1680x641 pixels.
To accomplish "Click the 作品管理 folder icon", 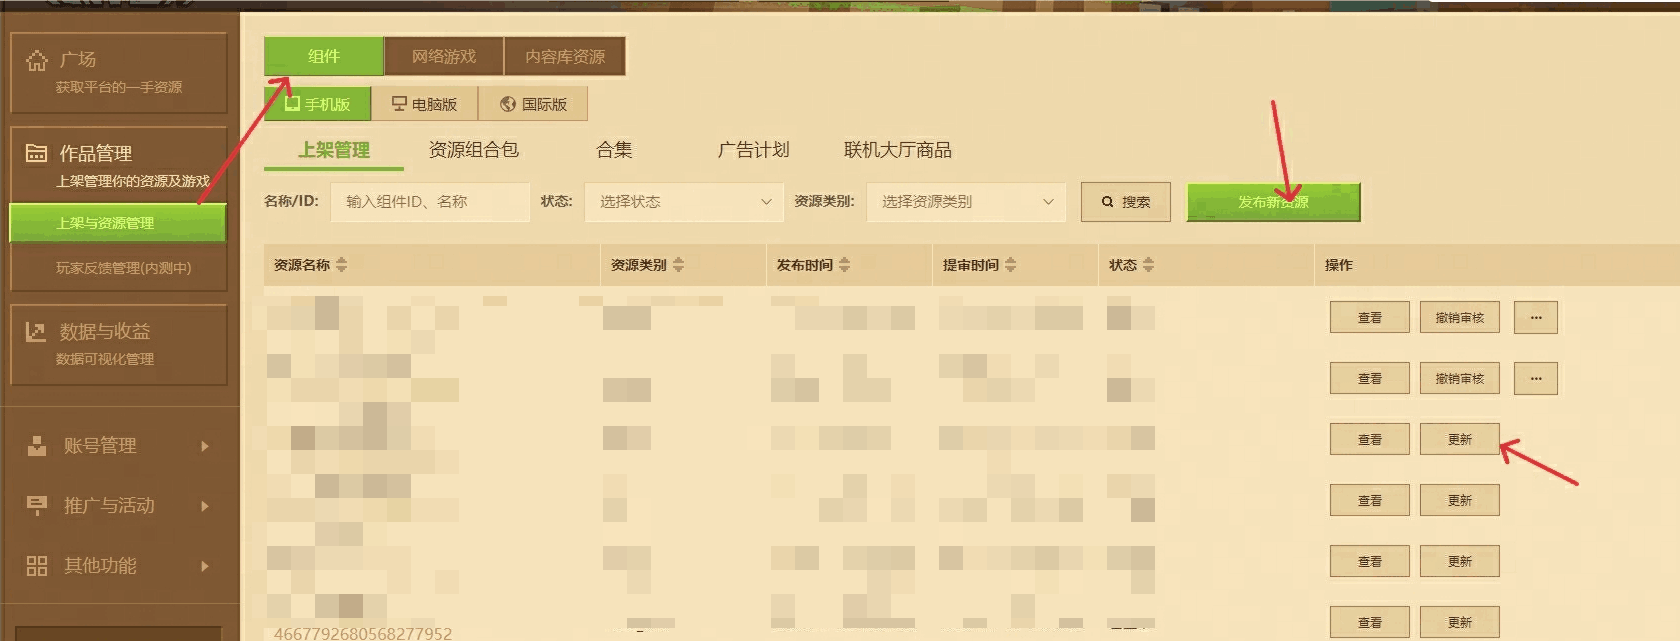I will tap(37, 154).
